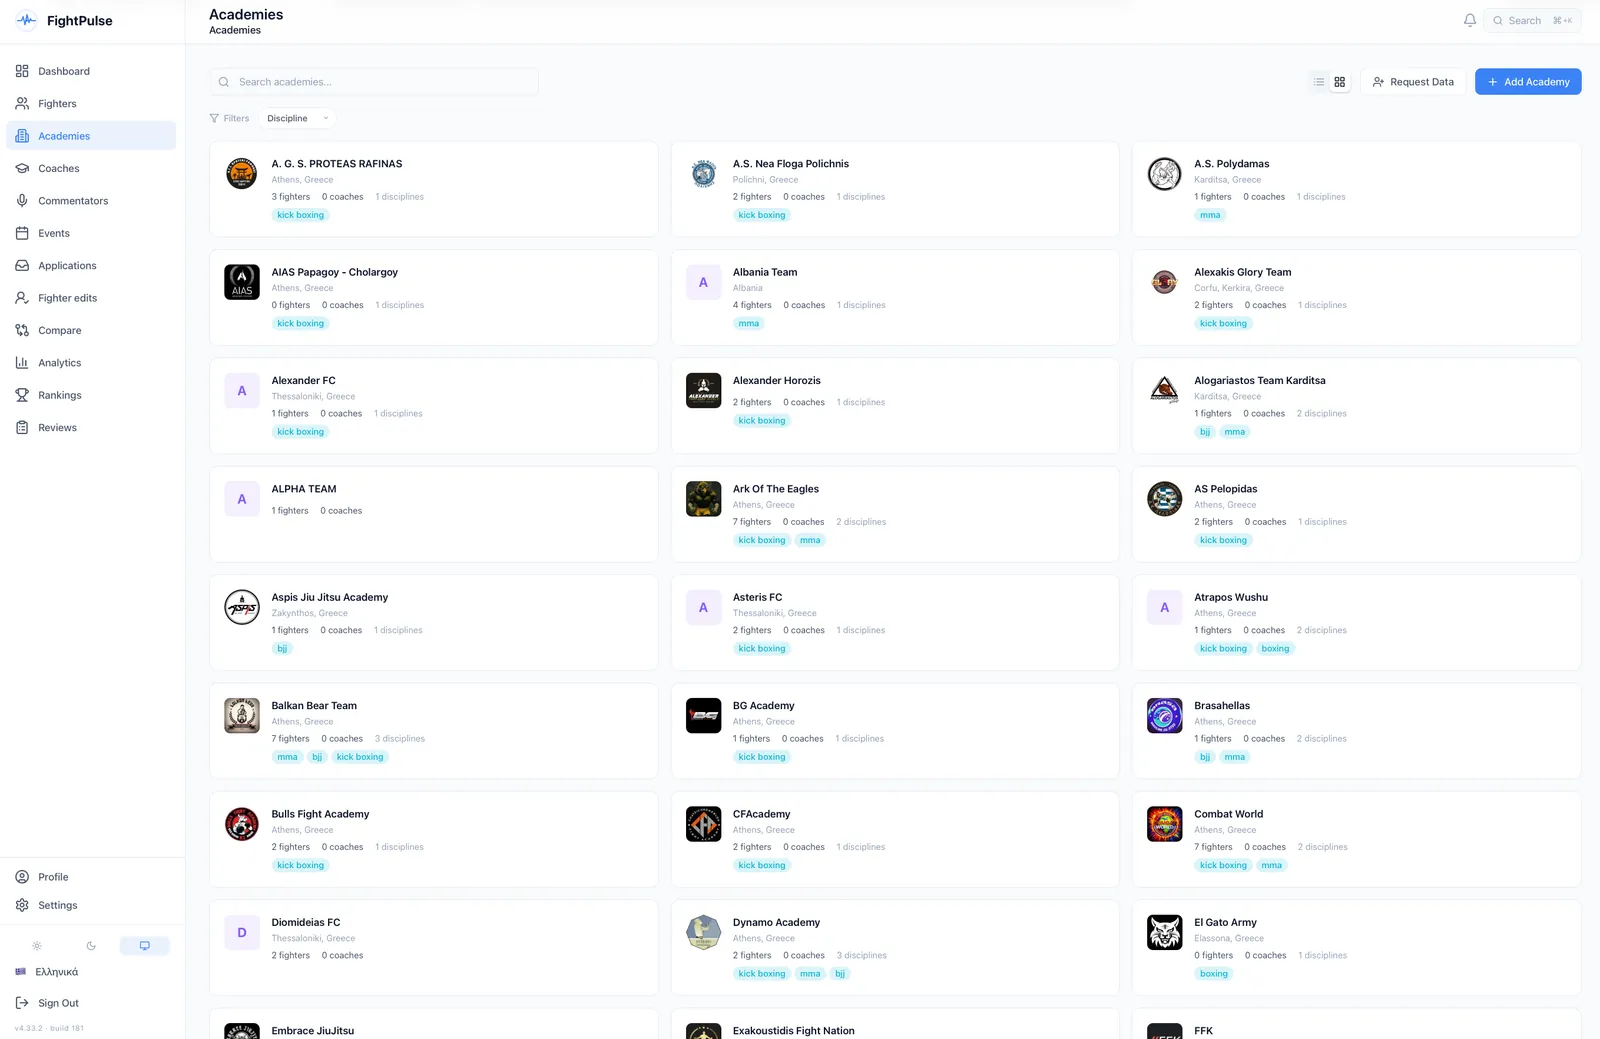Viewport: 1600px width, 1039px height.
Task: Click the A. G. S. PROTEAS RAFINAS logo
Action: coord(242,174)
